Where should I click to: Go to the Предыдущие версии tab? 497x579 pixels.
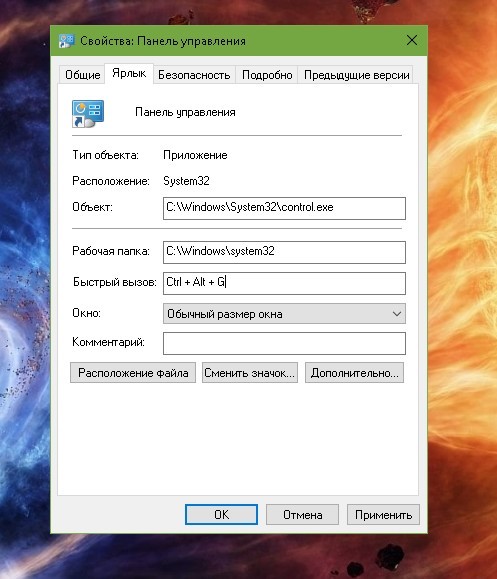[356, 75]
